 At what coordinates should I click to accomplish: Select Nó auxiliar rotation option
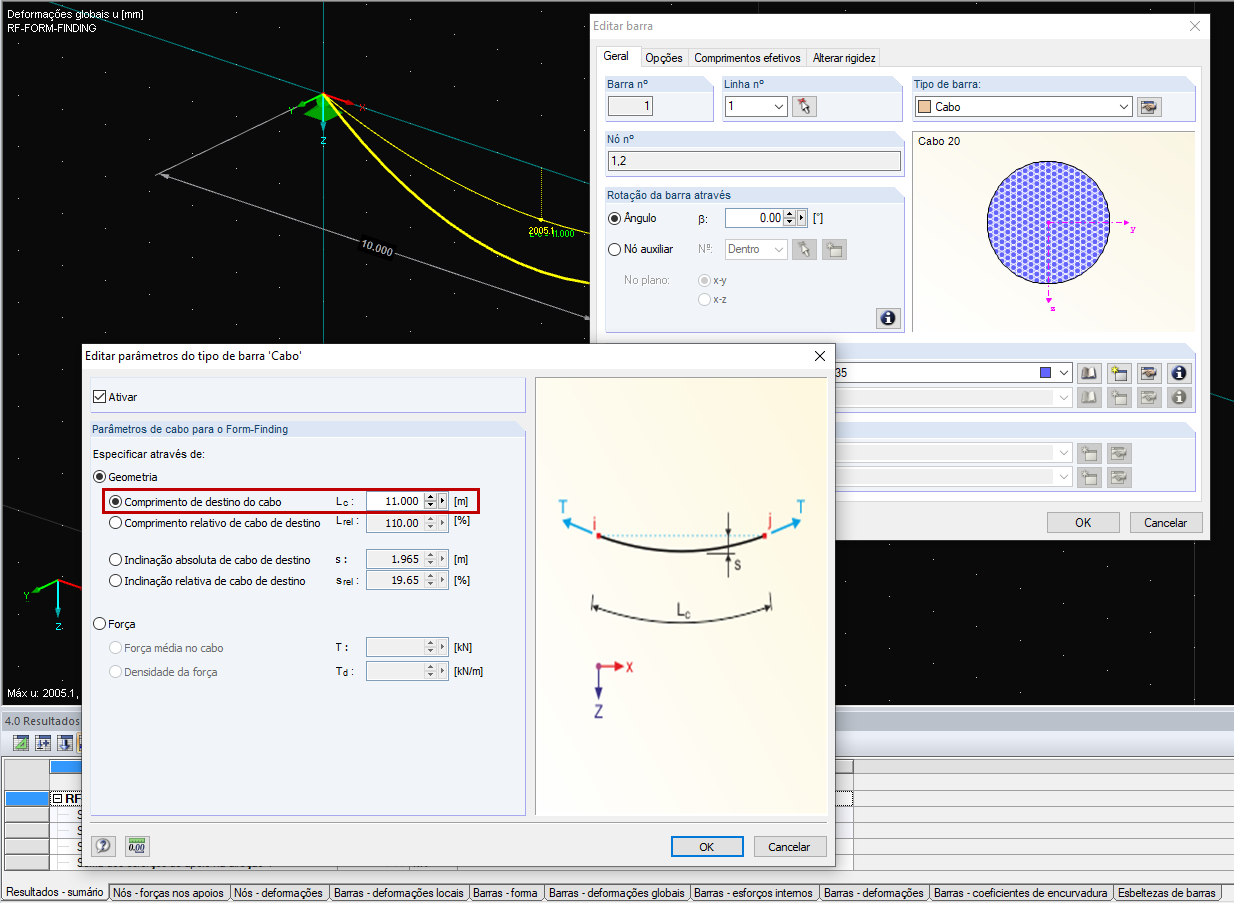615,249
